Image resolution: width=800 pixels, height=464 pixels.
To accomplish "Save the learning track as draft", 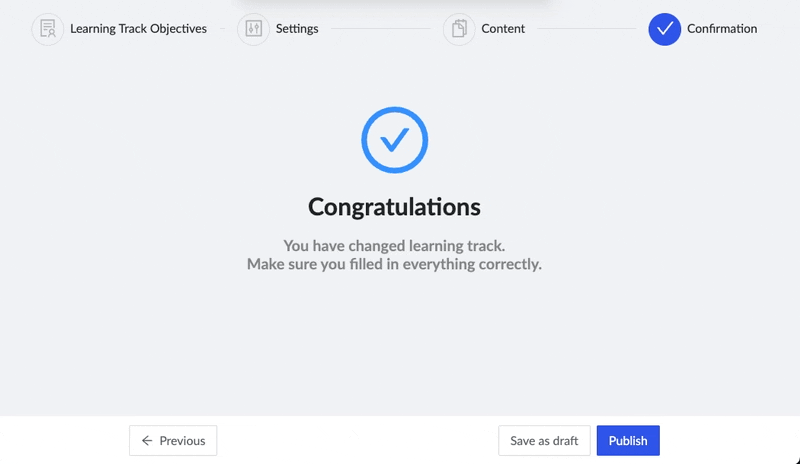I will click(x=544, y=441).
